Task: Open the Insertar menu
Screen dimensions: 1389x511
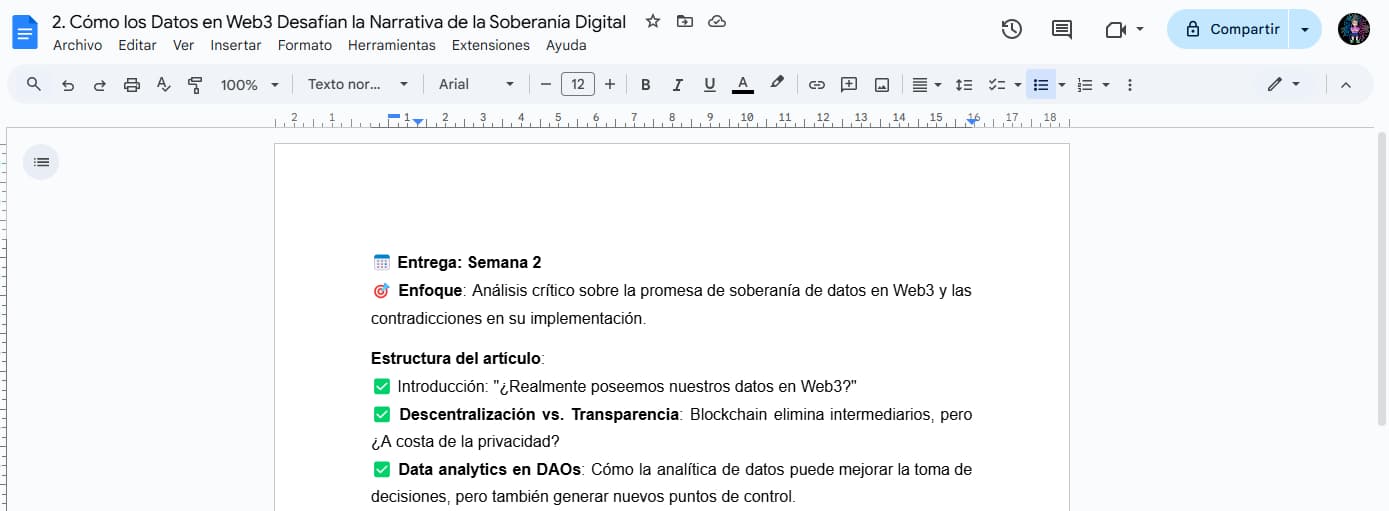Action: tap(235, 45)
